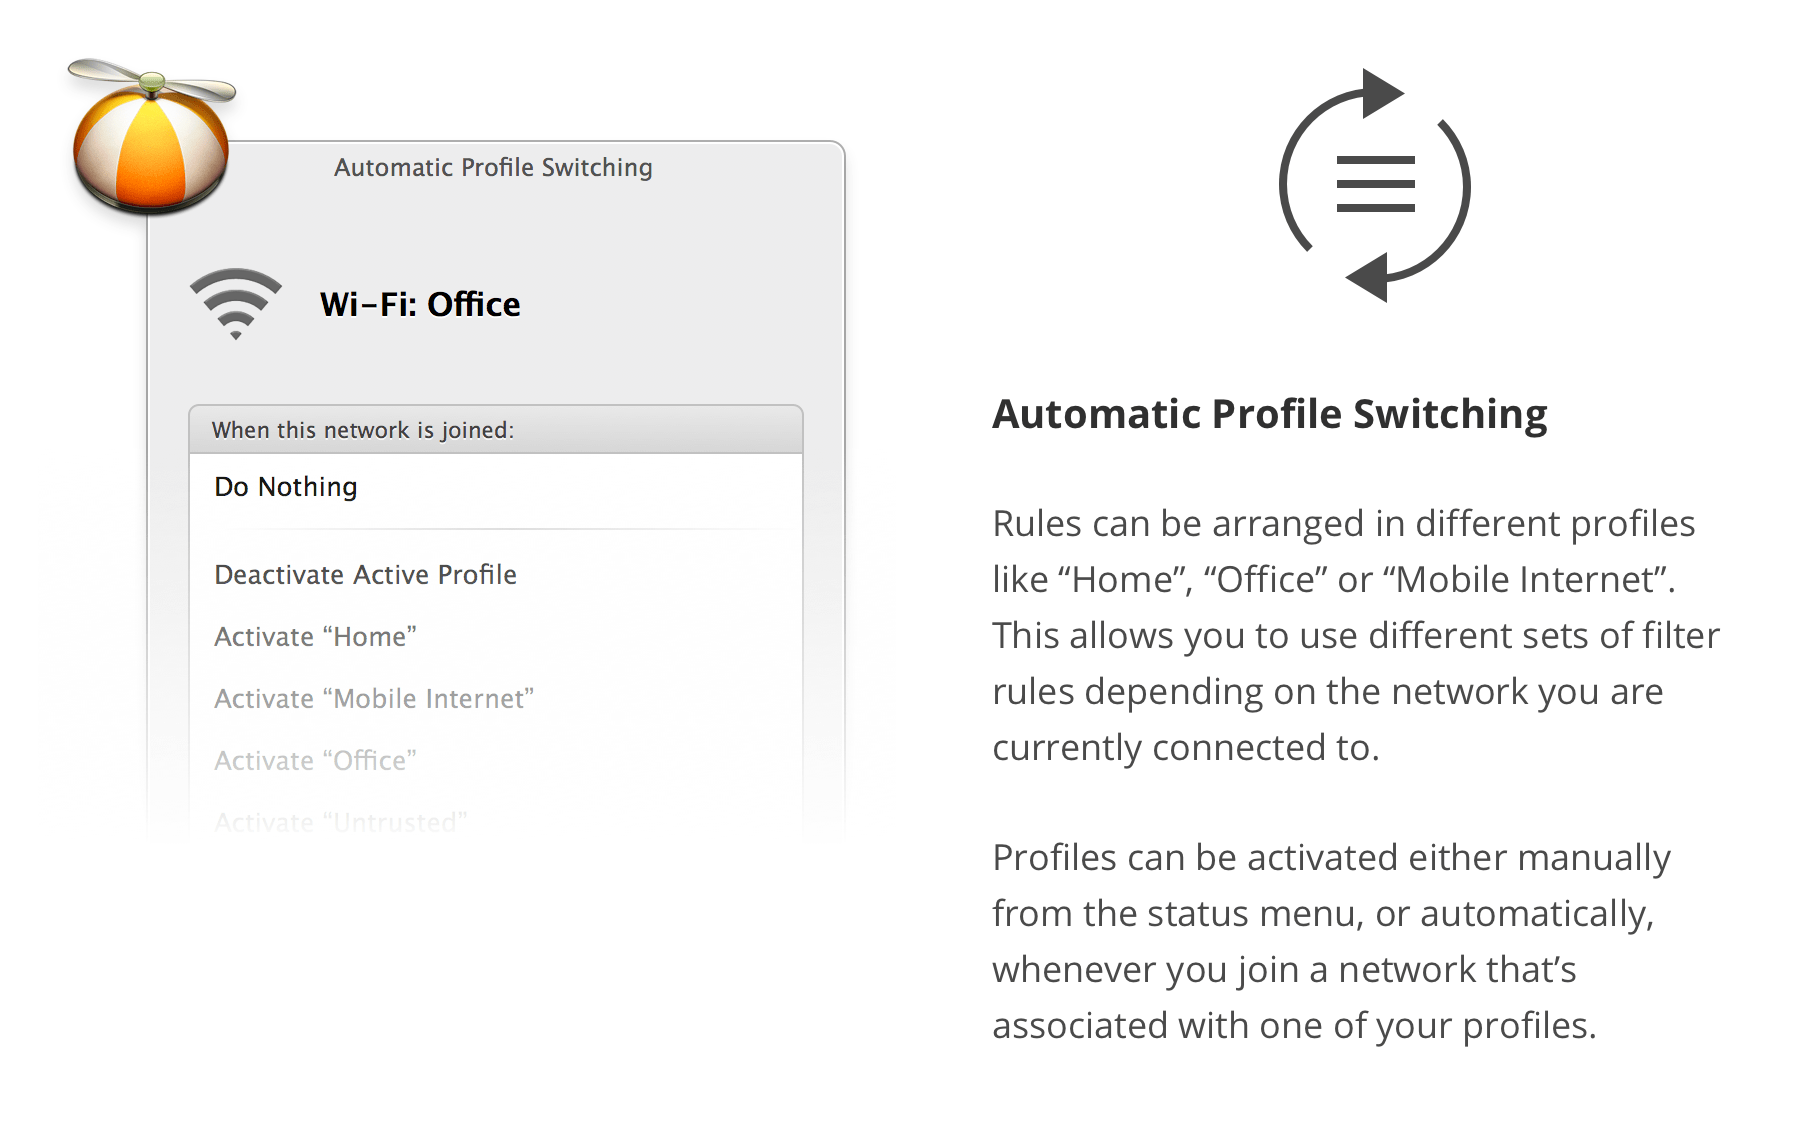
Task: Click the Automatic Profile Switching window title
Action: [x=491, y=167]
